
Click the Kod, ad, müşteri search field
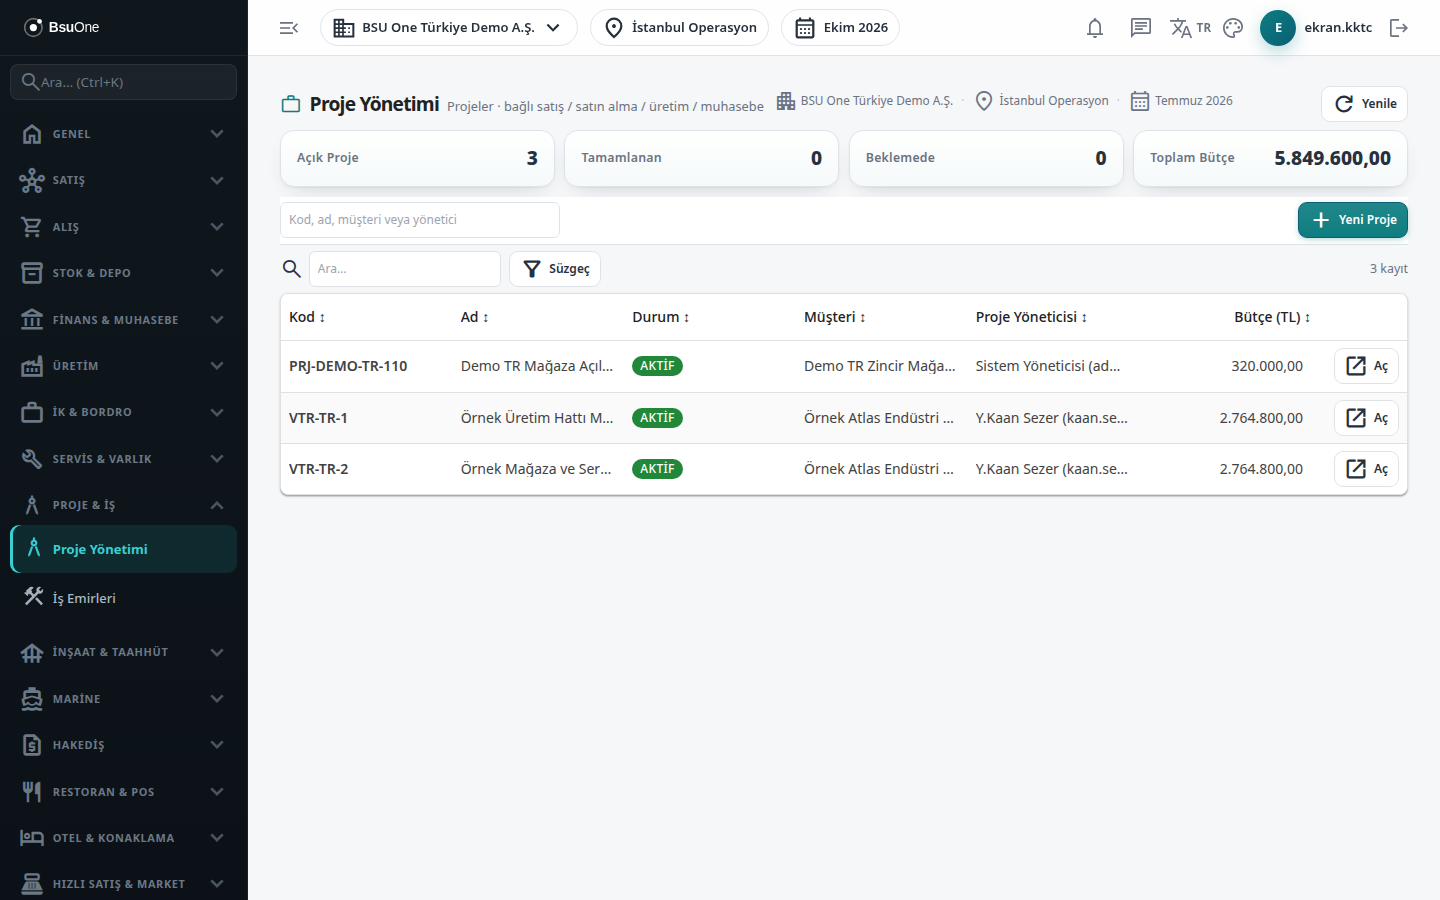pyautogui.click(x=420, y=220)
